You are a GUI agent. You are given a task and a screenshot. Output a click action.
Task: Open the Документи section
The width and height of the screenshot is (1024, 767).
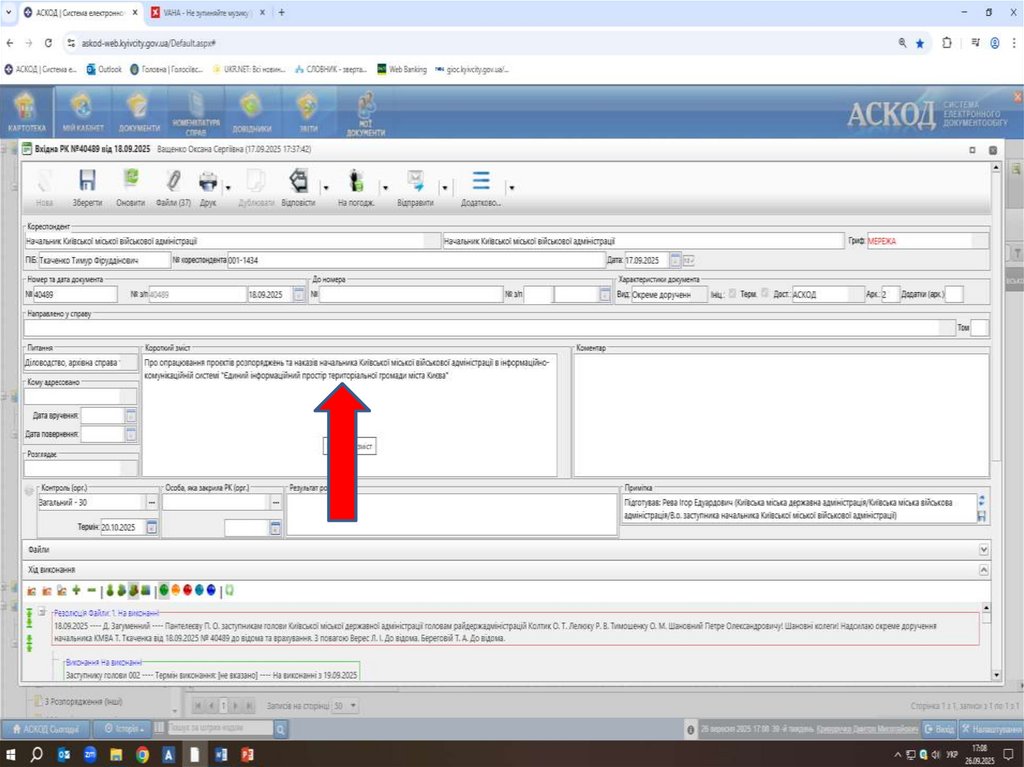139,112
